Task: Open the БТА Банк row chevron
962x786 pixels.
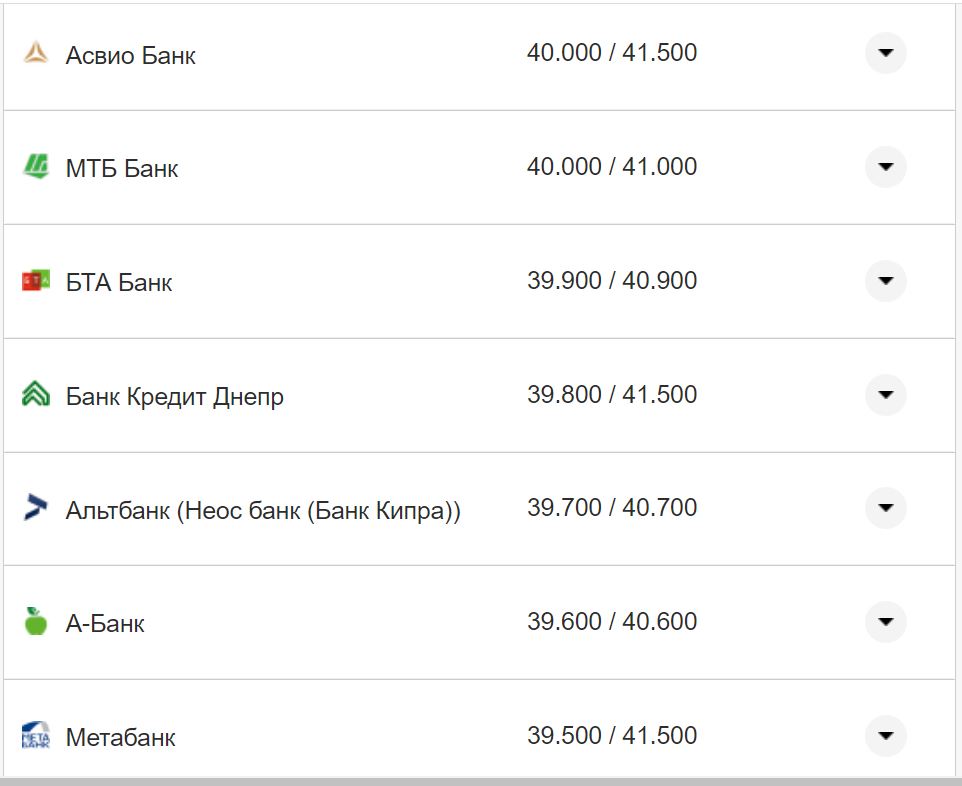Action: [x=885, y=281]
